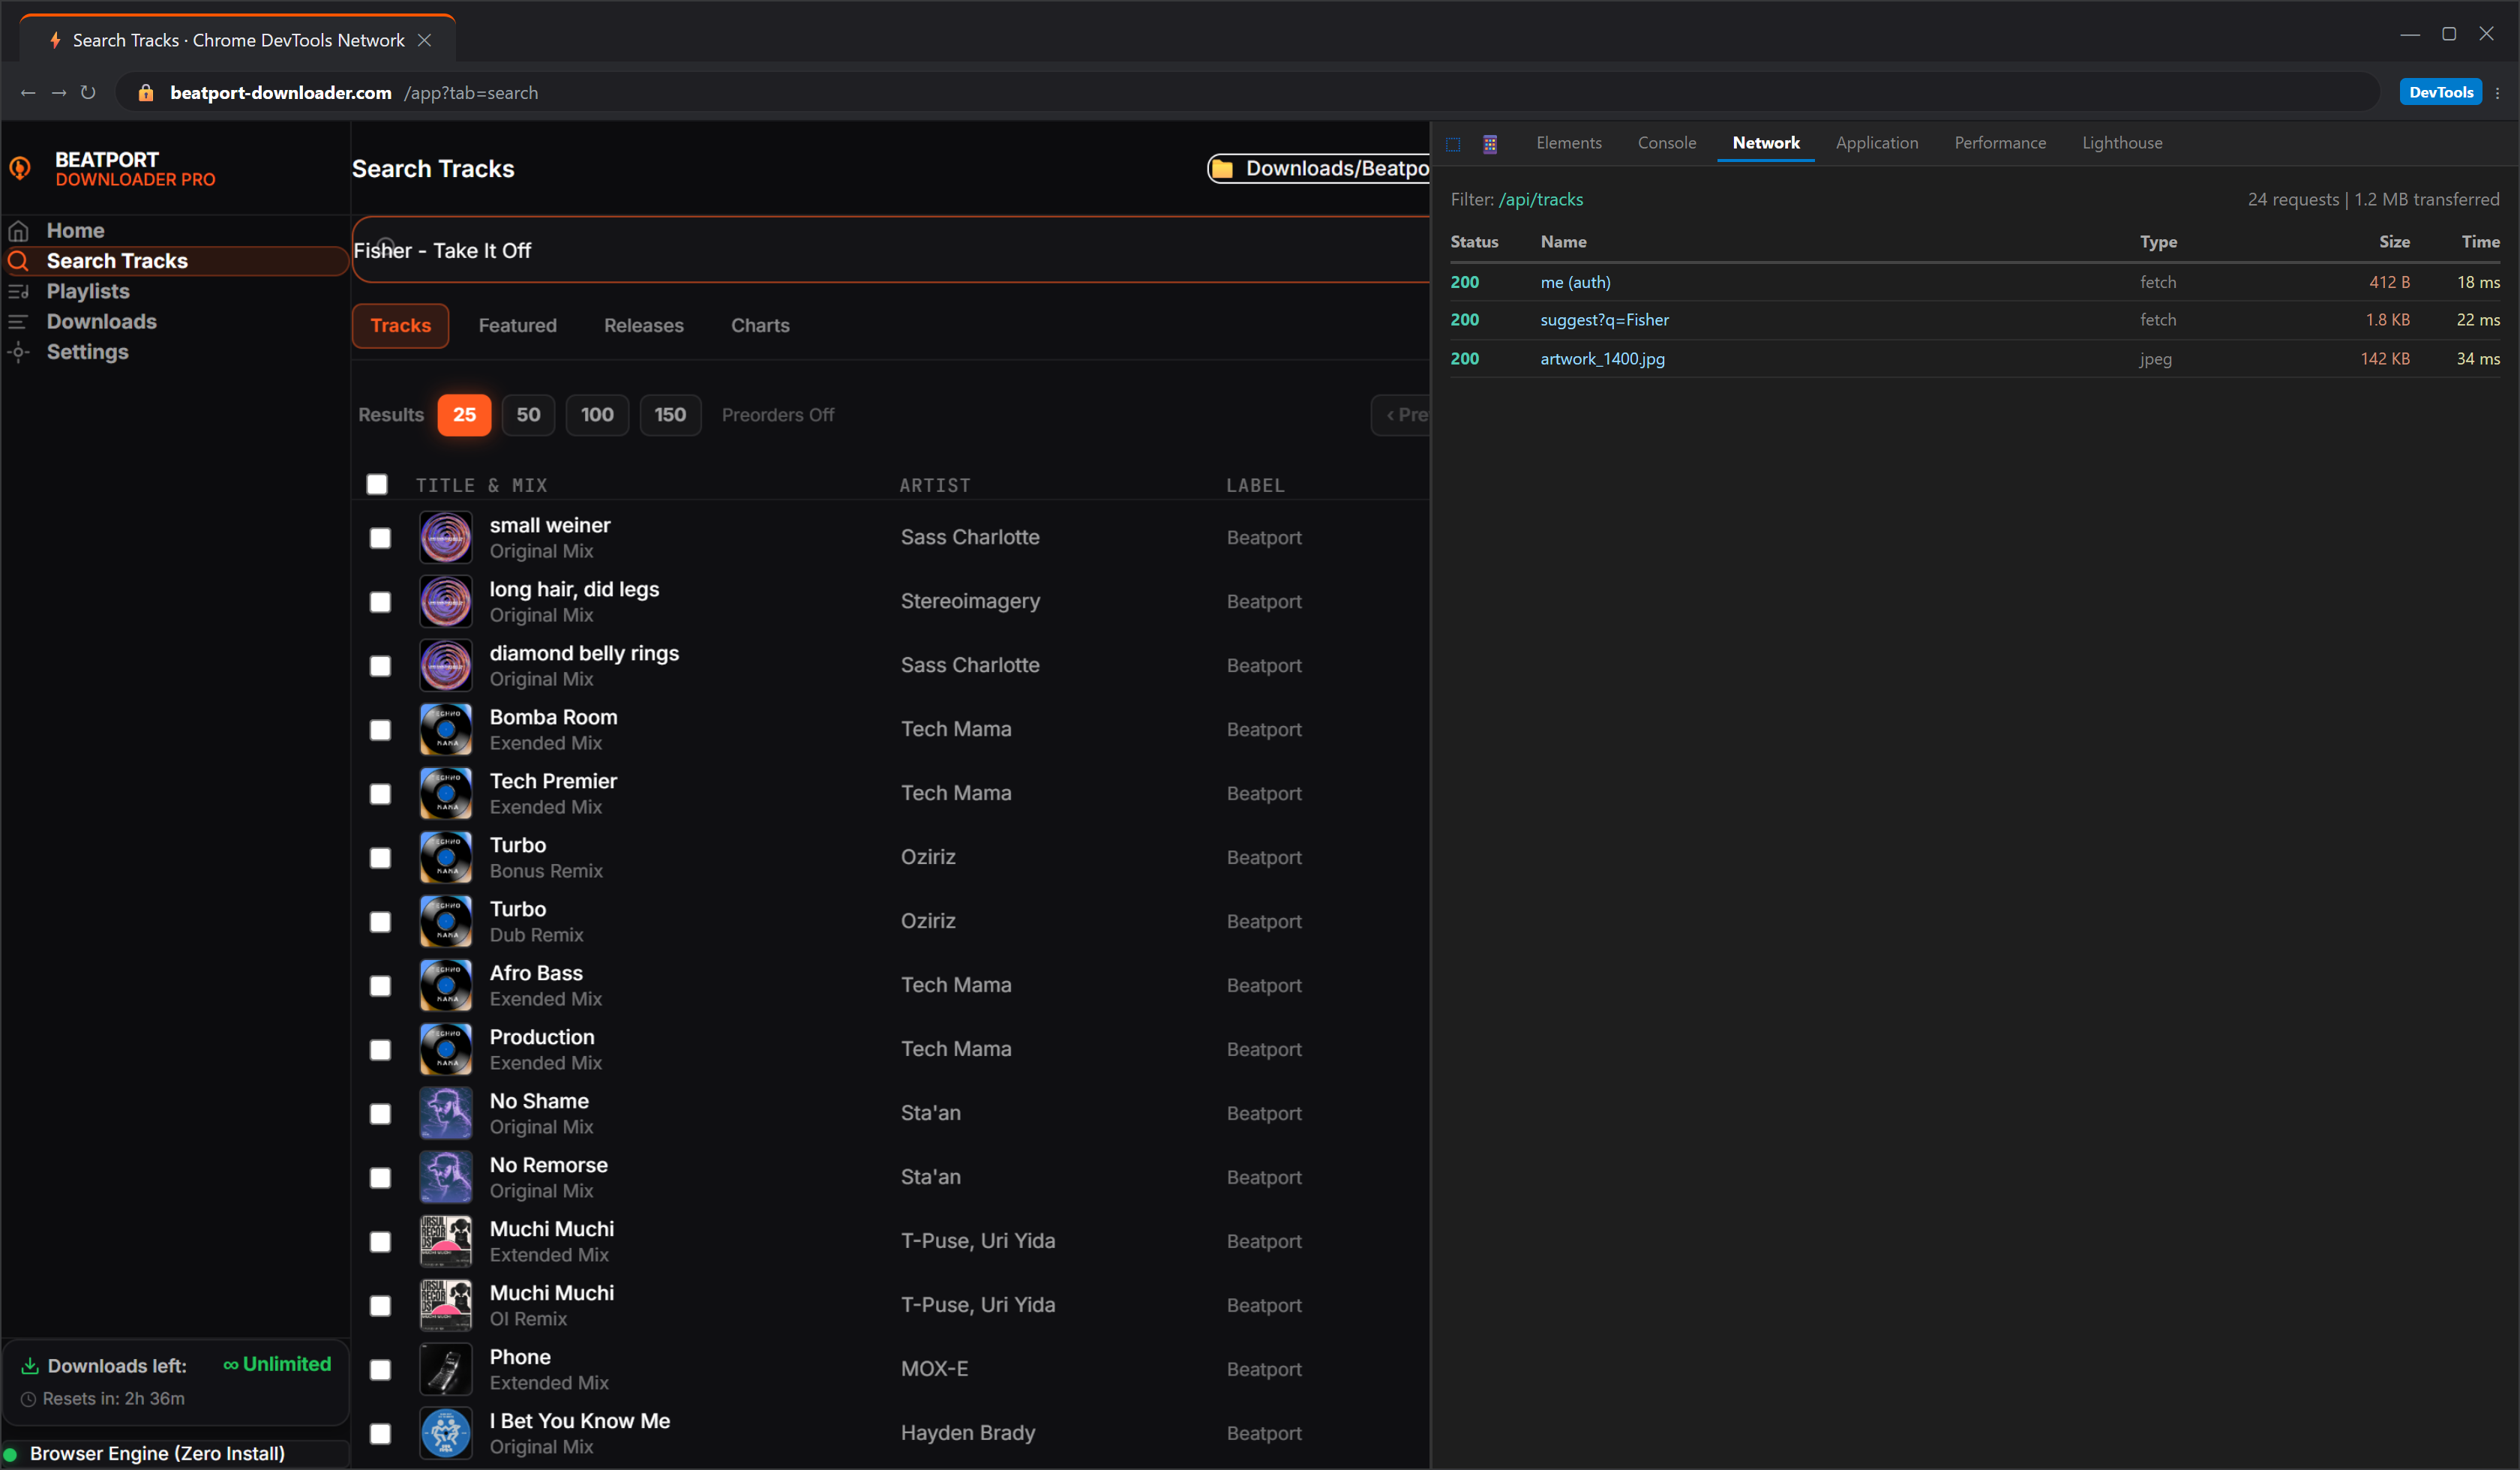Check the 'No Shame' track checkbox
The width and height of the screenshot is (2520, 1470).
(x=380, y=1114)
